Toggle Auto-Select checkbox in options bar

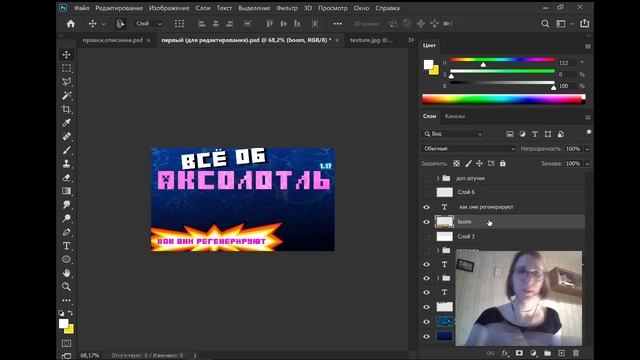pyautogui.click(x=120, y=24)
